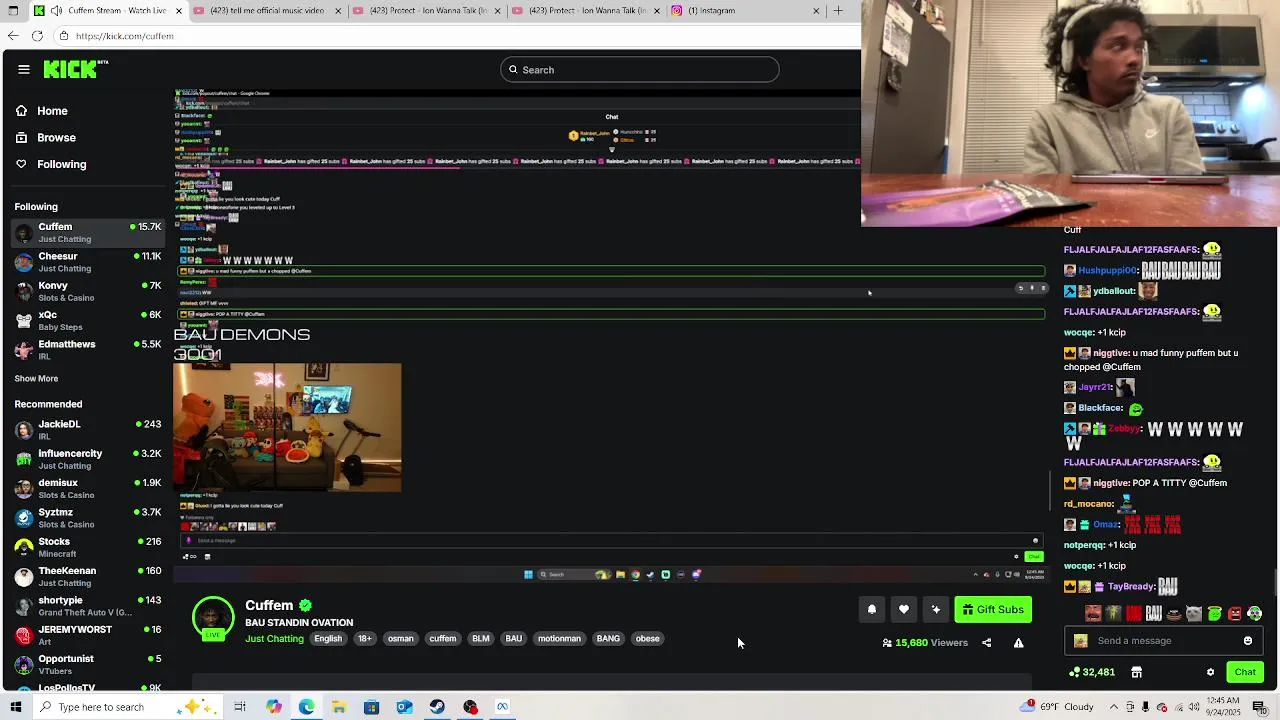Image resolution: width=1280 pixels, height=720 pixels.
Task: Go to the Home page in the sidebar
Action: click(x=52, y=111)
